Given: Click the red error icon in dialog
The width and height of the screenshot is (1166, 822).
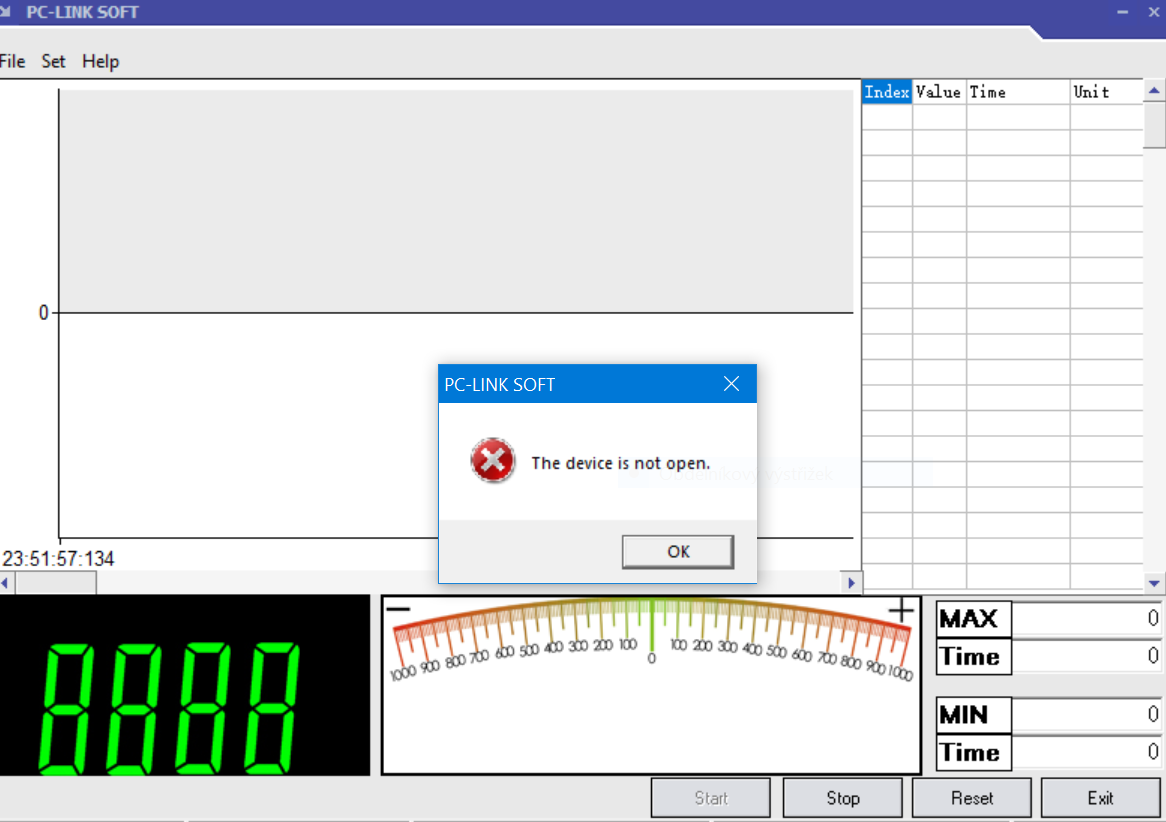Looking at the screenshot, I should [x=493, y=462].
